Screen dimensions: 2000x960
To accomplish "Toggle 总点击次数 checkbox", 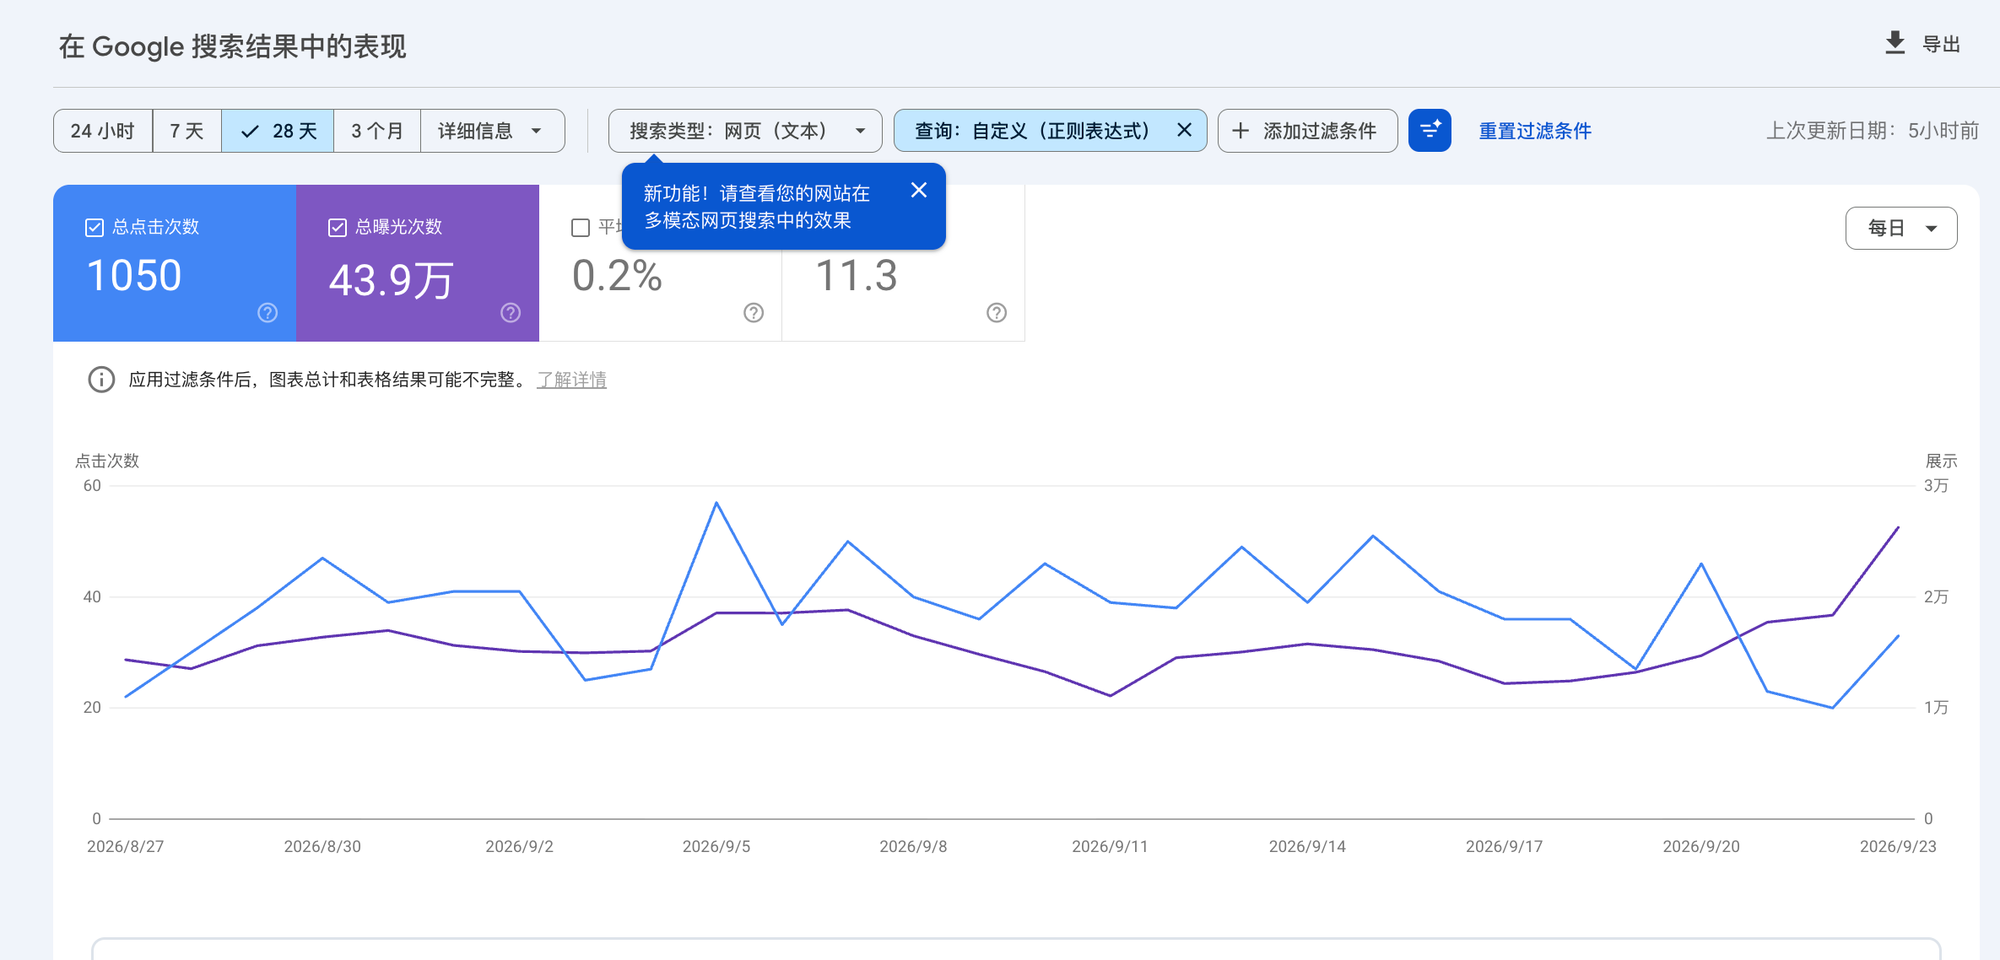I will click(x=94, y=228).
